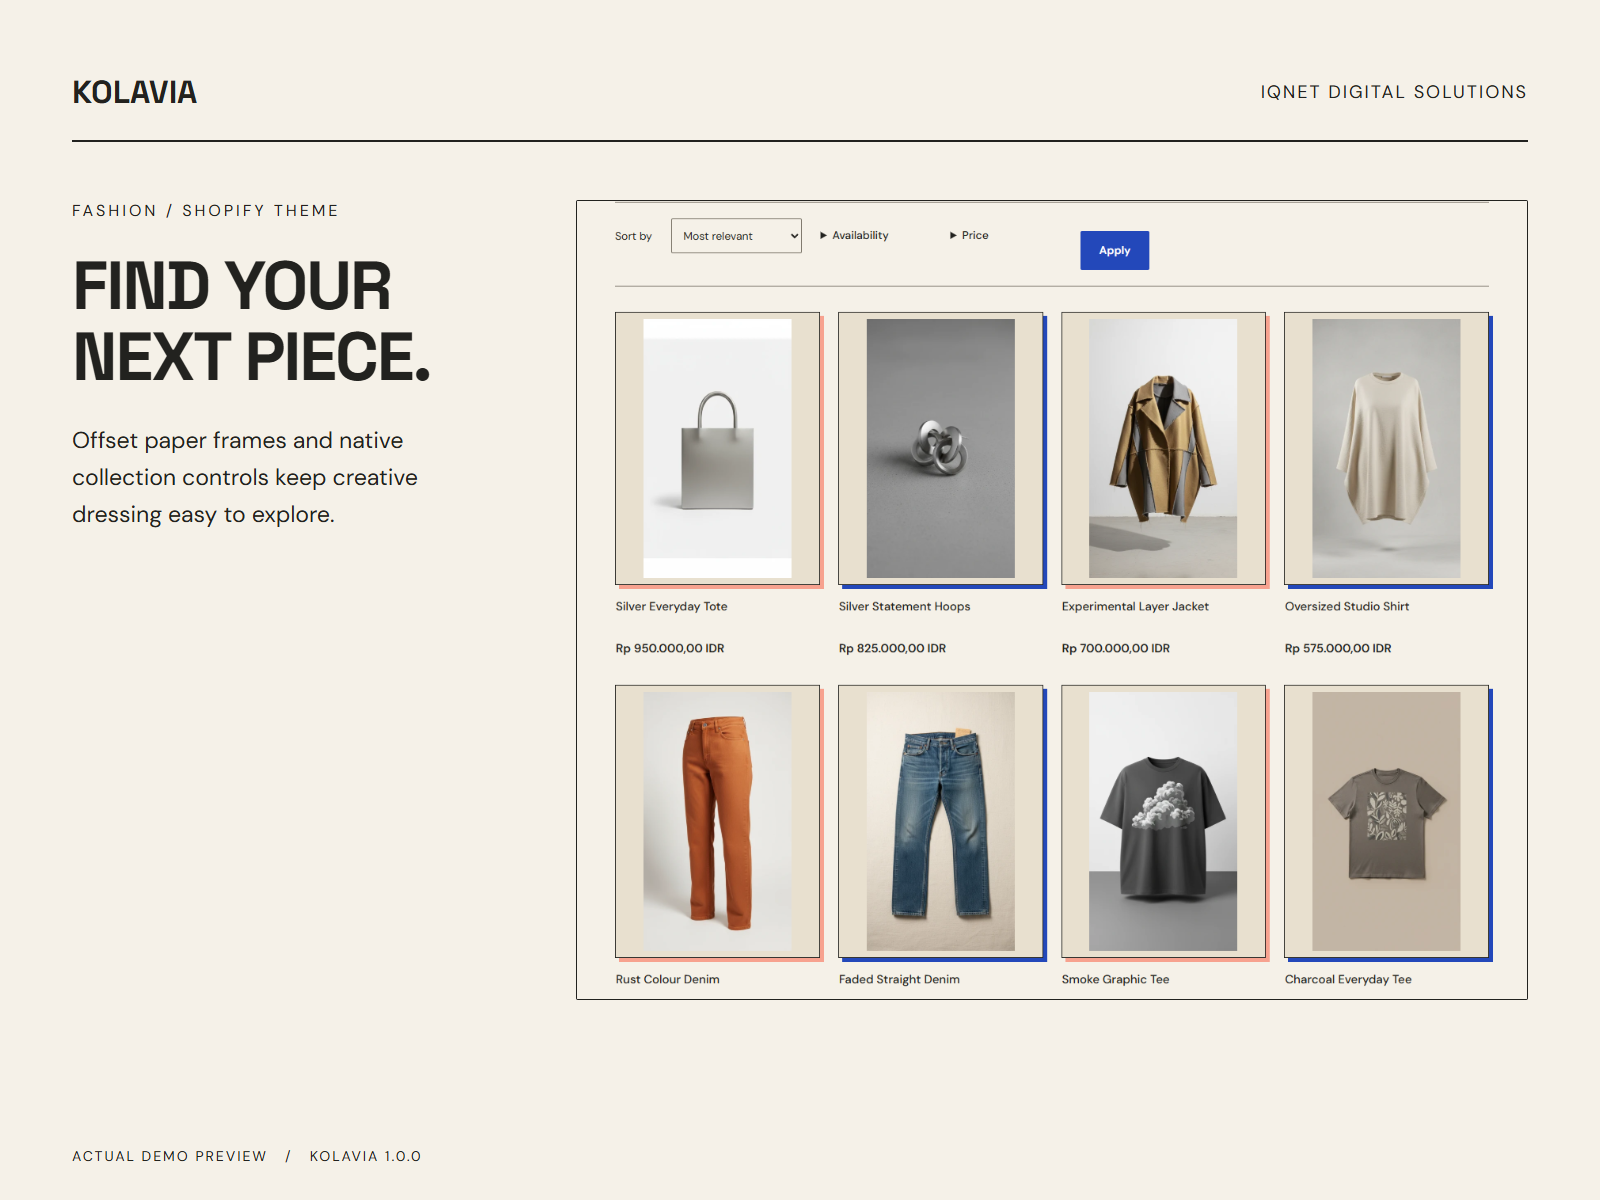Click the 'Sort by' label
Image resolution: width=1600 pixels, height=1200 pixels.
pos(633,236)
